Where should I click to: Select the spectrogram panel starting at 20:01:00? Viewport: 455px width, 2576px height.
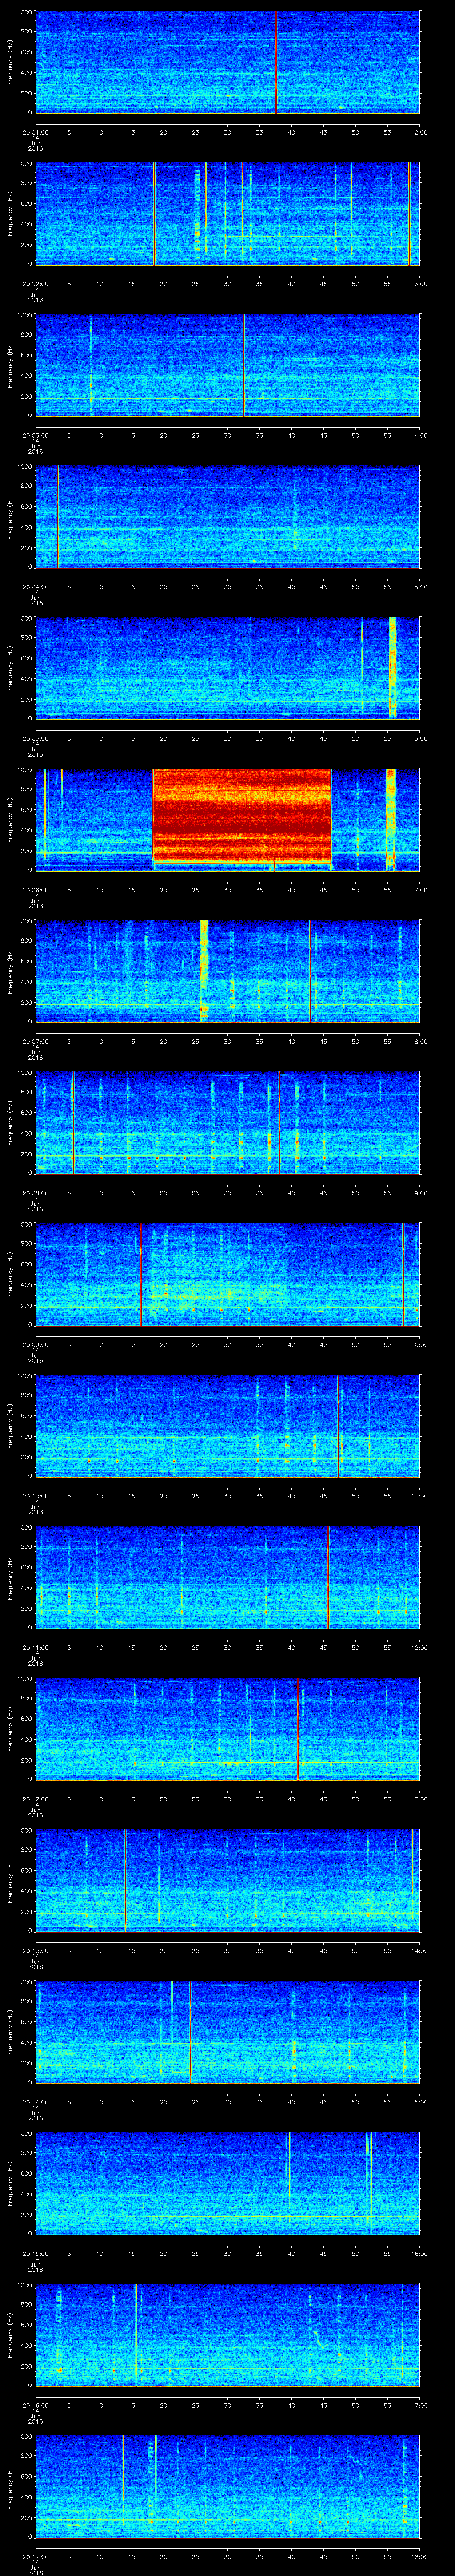228,62
